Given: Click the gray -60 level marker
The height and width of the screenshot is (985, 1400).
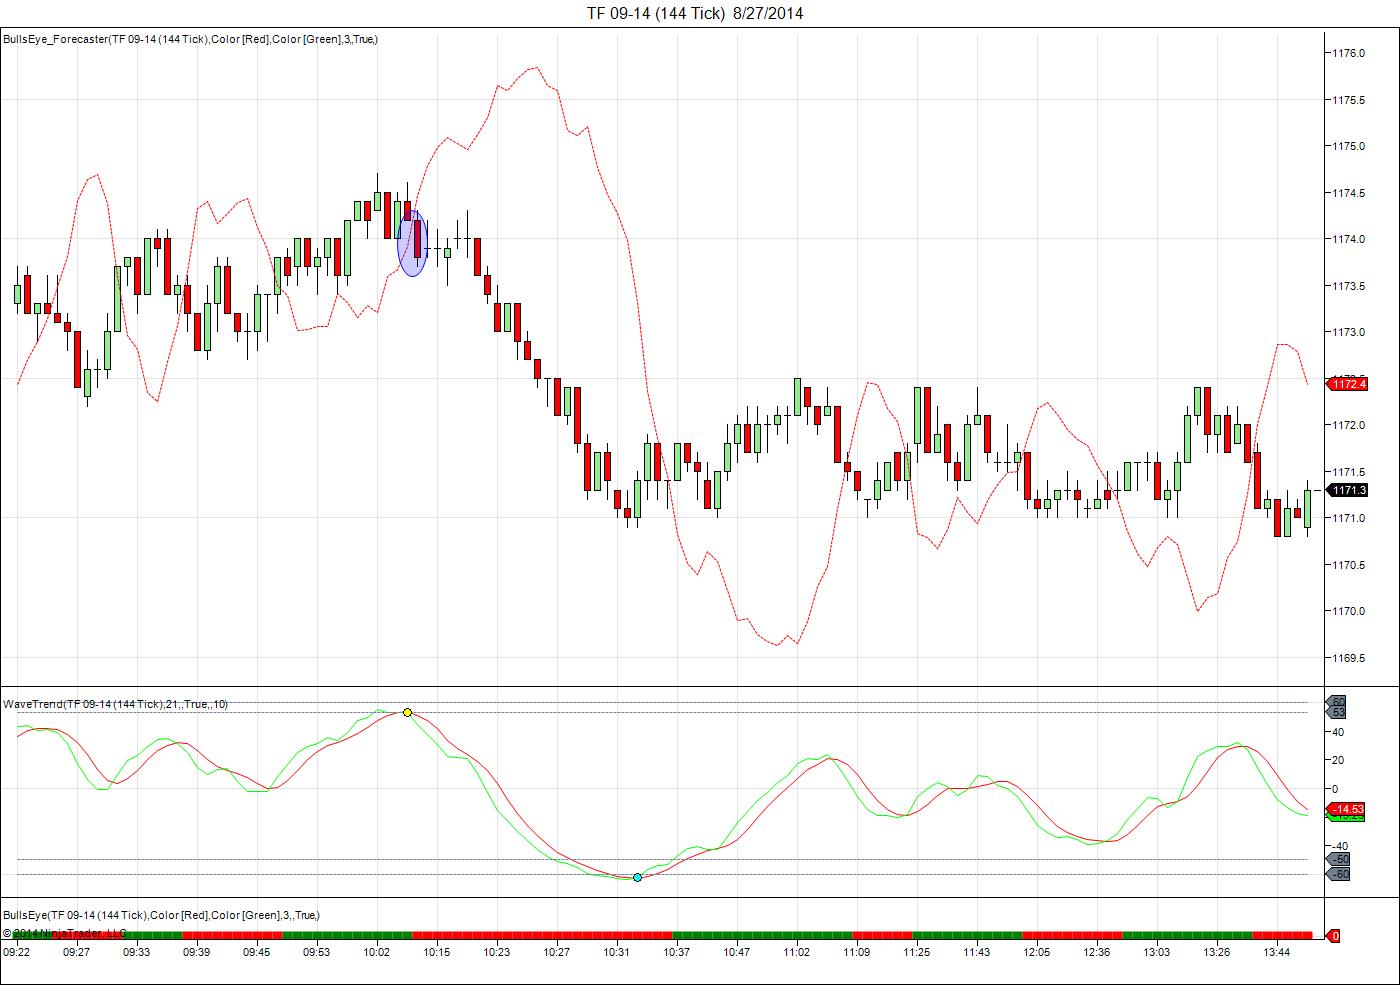Looking at the screenshot, I should point(1338,874).
